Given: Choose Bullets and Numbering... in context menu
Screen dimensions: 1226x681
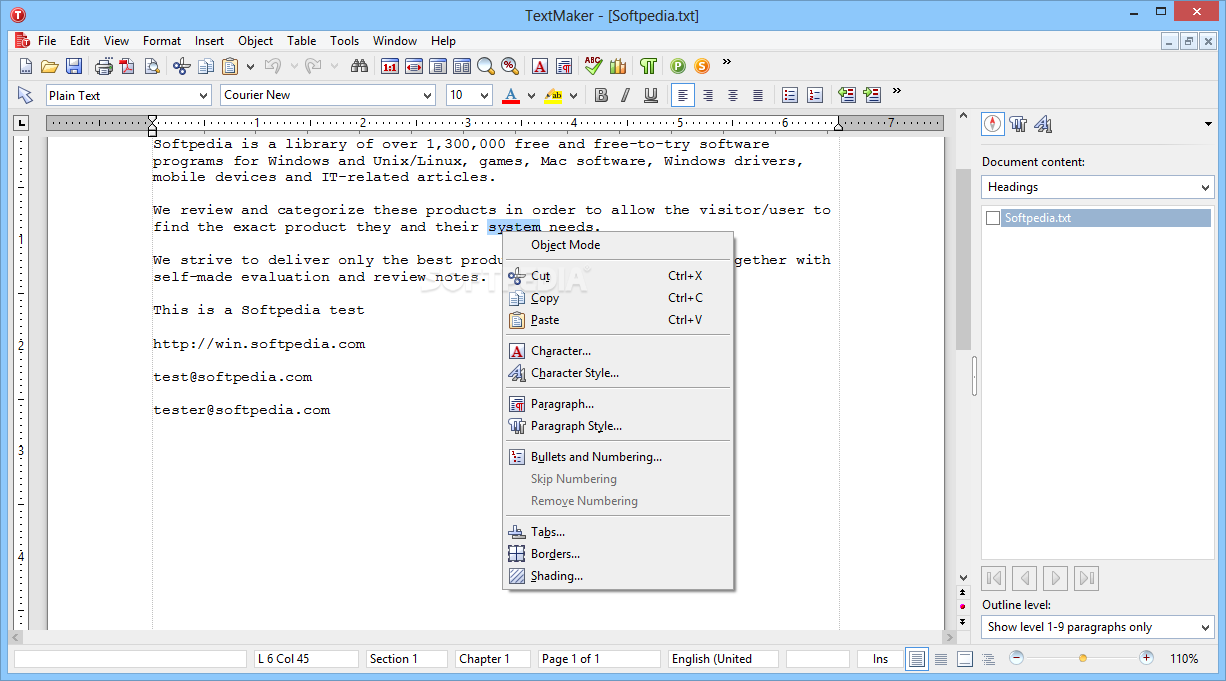Looking at the screenshot, I should click(x=617, y=457).
